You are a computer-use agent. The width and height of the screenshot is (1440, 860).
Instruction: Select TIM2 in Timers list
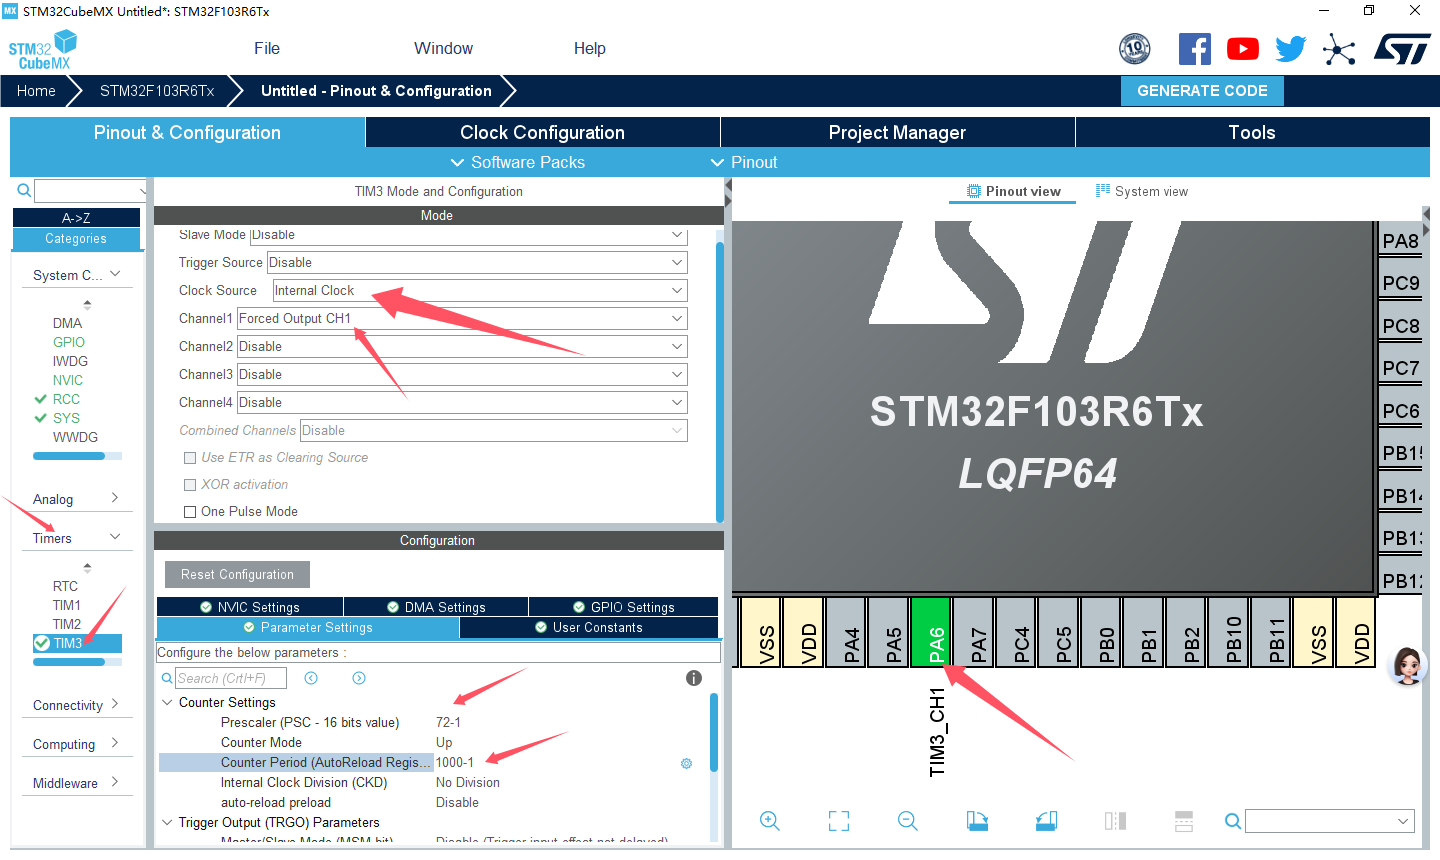(67, 624)
